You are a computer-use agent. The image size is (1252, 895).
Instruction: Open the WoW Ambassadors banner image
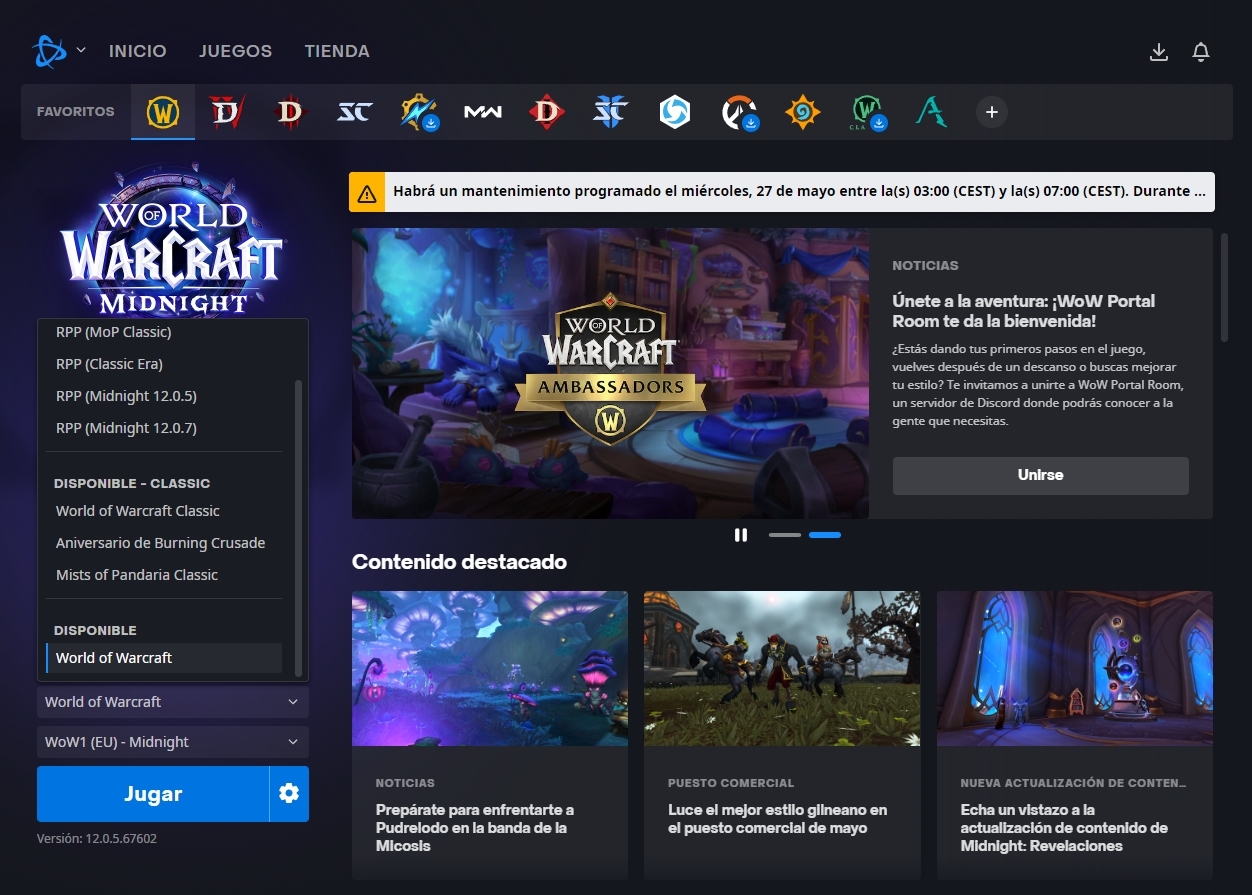click(610, 373)
